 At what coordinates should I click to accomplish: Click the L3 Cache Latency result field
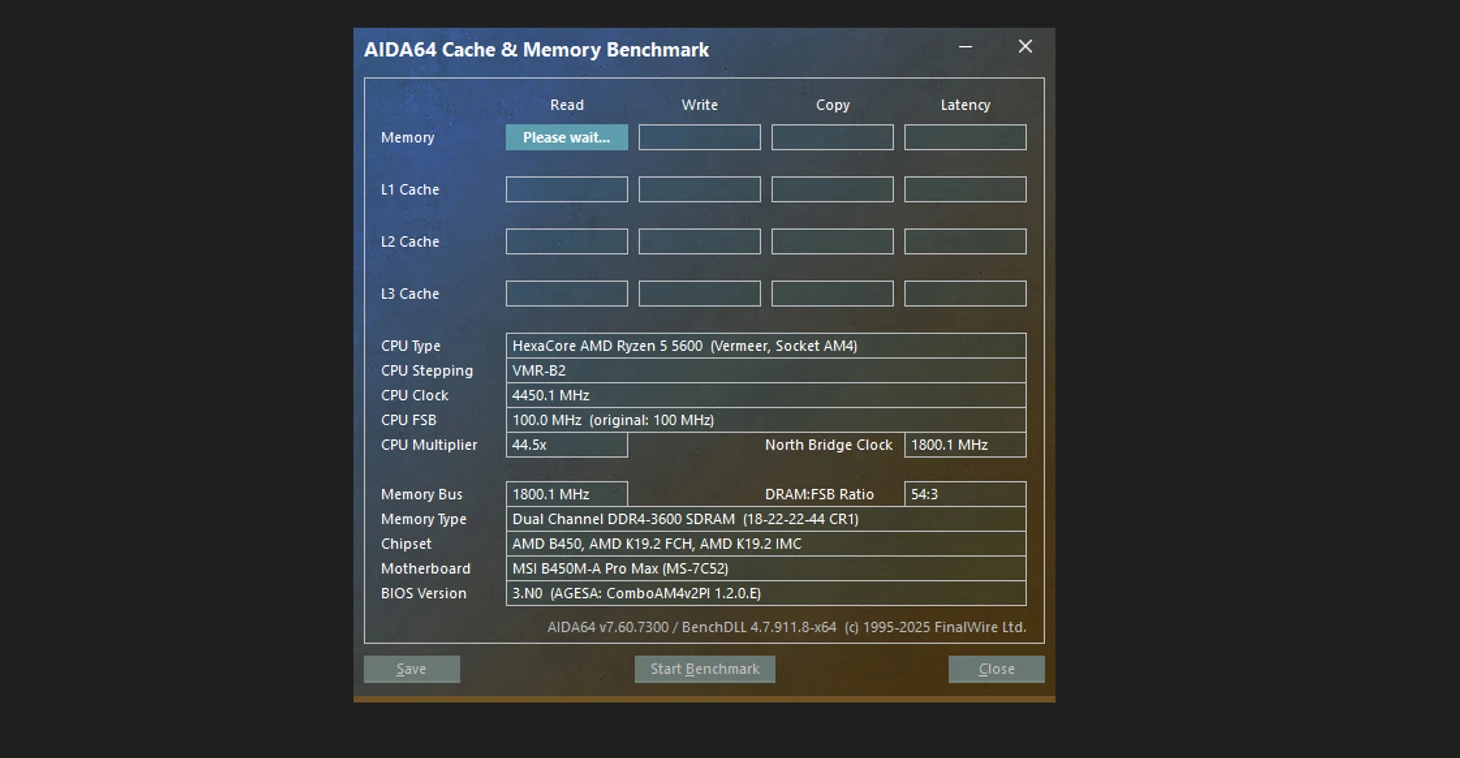tap(965, 293)
